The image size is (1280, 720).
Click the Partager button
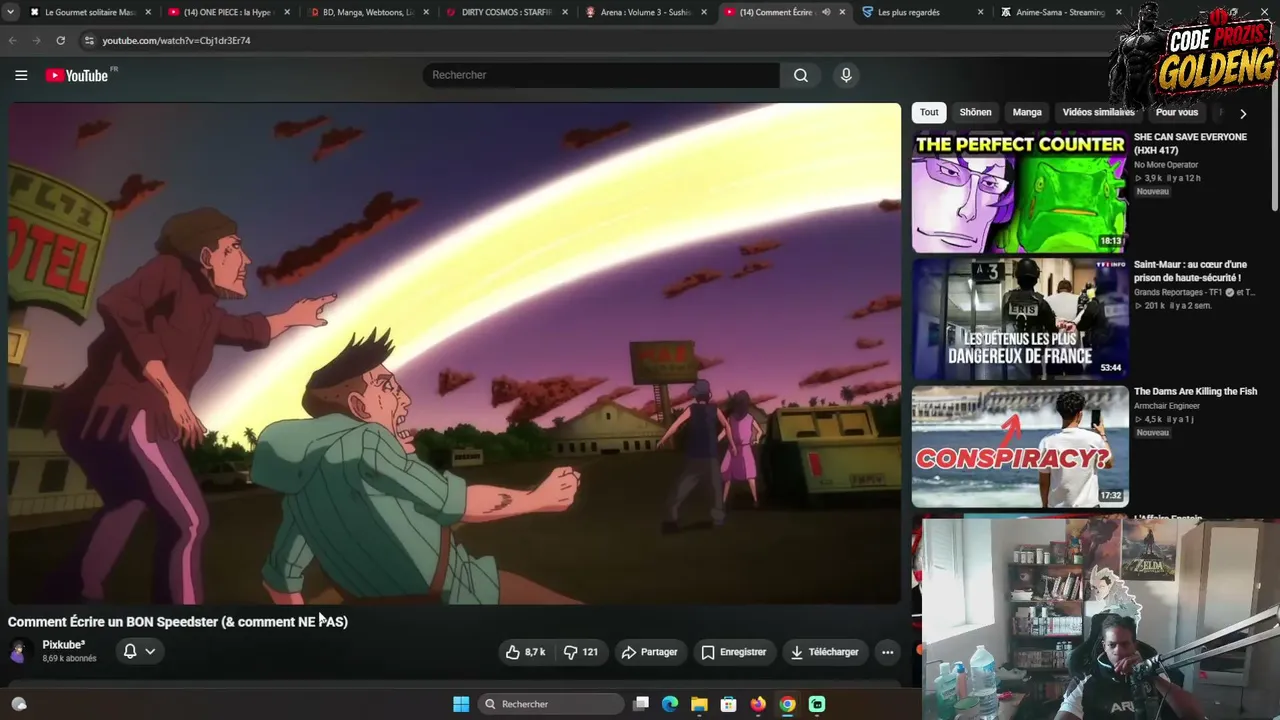(649, 652)
